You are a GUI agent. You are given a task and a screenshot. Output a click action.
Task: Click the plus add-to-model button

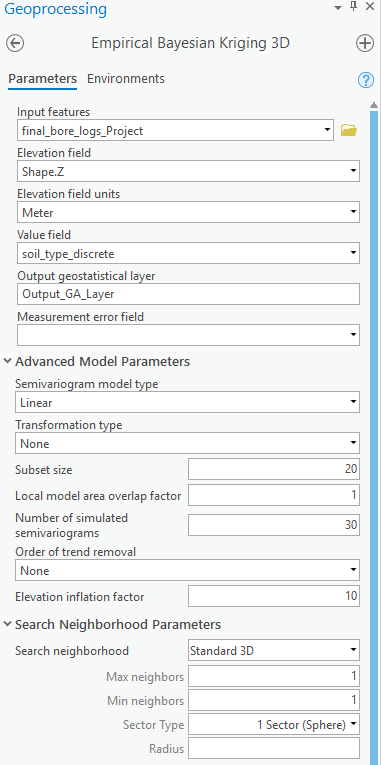pyautogui.click(x=364, y=43)
